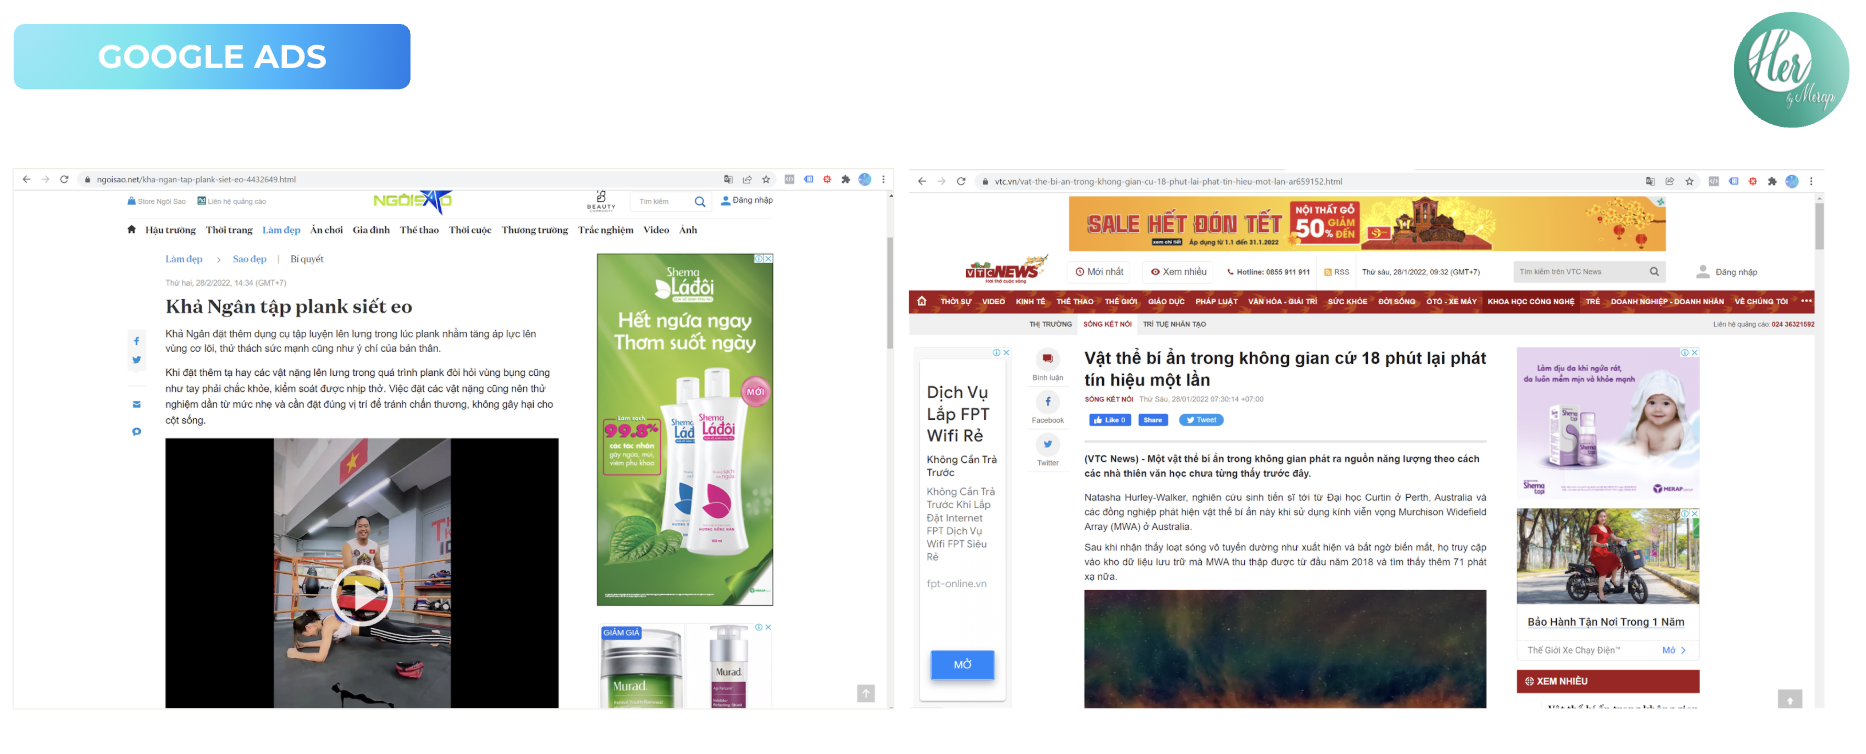Click the MỞ button in FPT ad
The height and width of the screenshot is (754, 1866).
coord(962,665)
